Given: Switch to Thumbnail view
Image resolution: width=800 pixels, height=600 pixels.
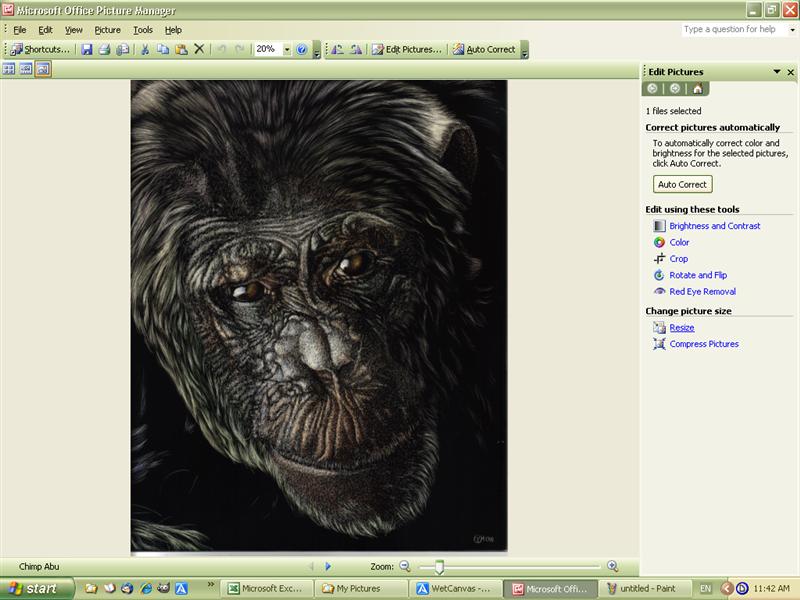Looking at the screenshot, I should [9, 69].
